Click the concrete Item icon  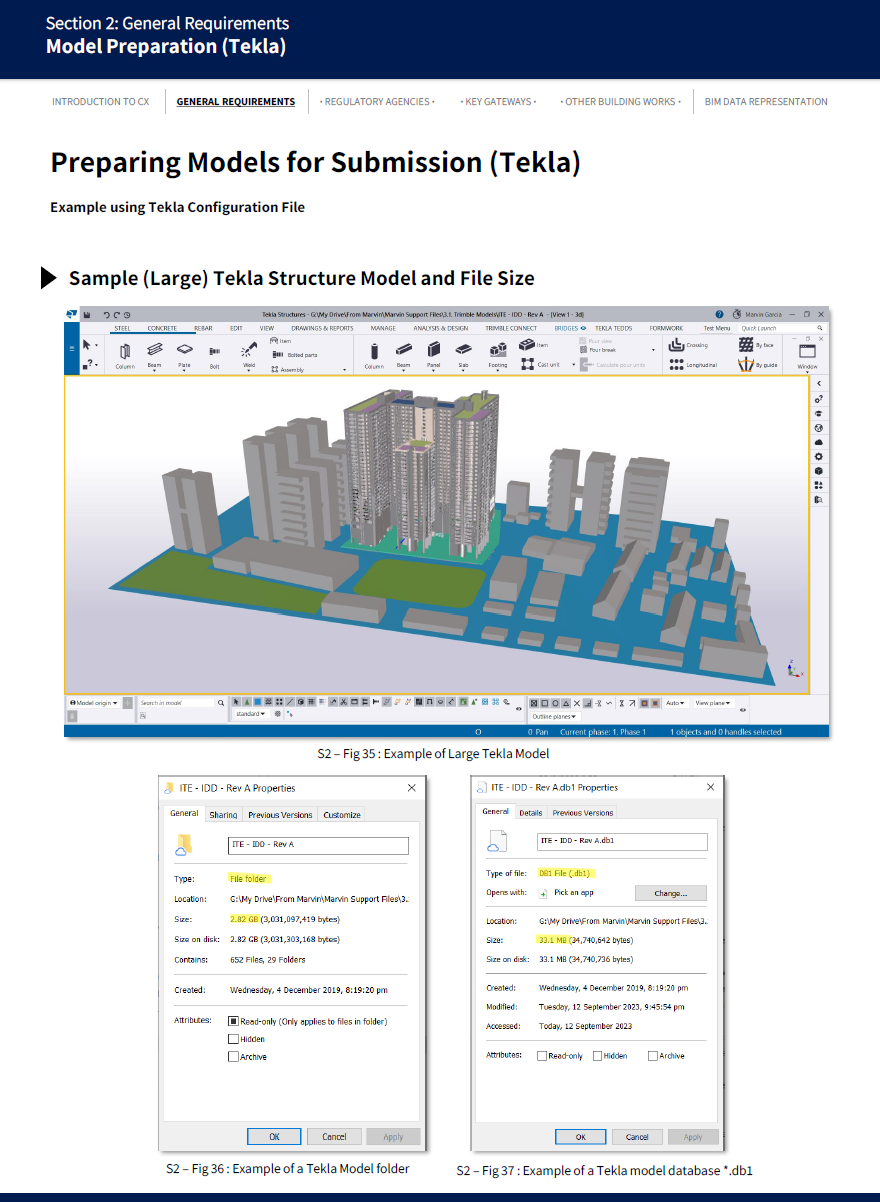[526, 345]
